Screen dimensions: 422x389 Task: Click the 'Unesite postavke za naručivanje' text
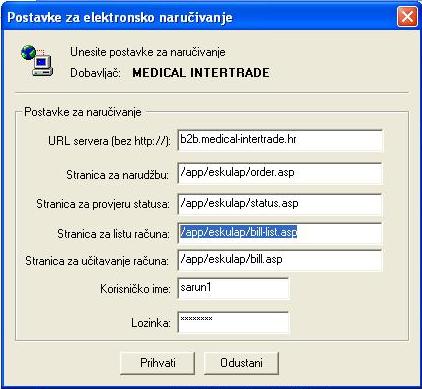point(148,52)
